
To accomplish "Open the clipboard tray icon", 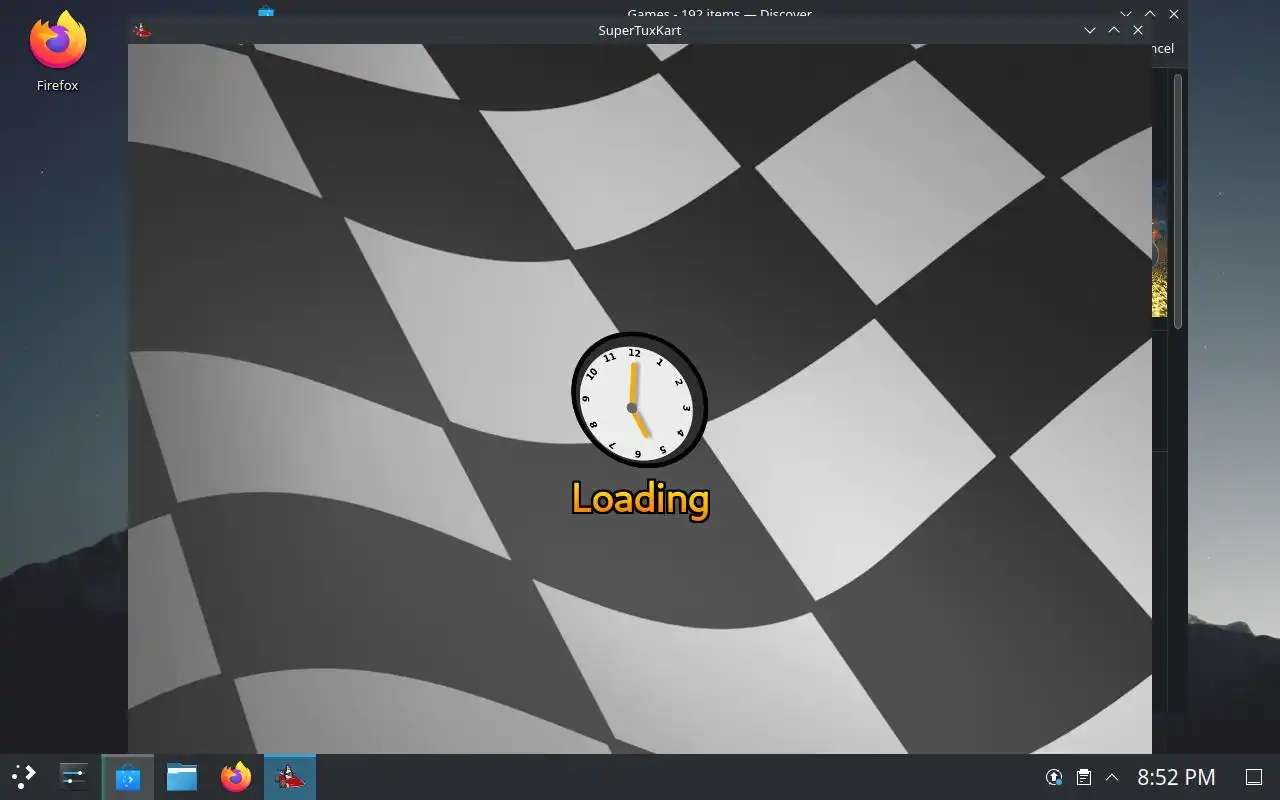I will (1083, 777).
